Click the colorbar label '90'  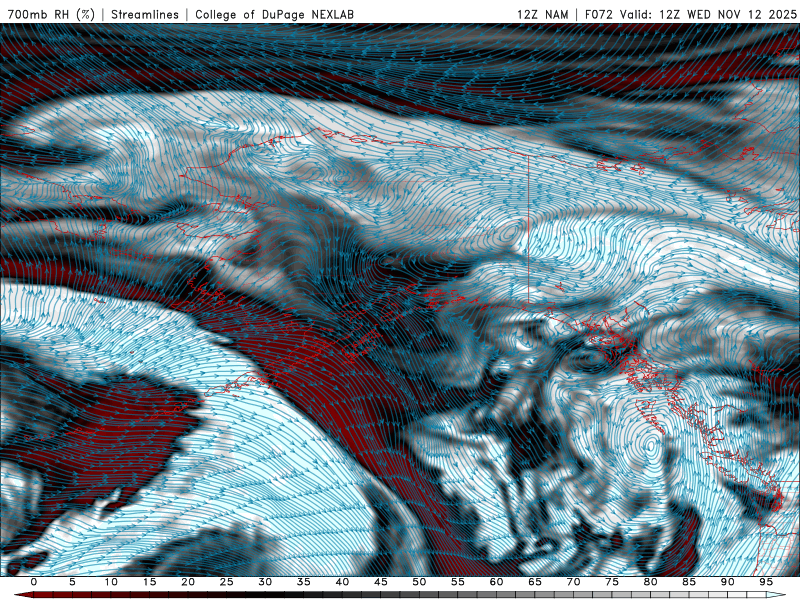tap(728, 582)
